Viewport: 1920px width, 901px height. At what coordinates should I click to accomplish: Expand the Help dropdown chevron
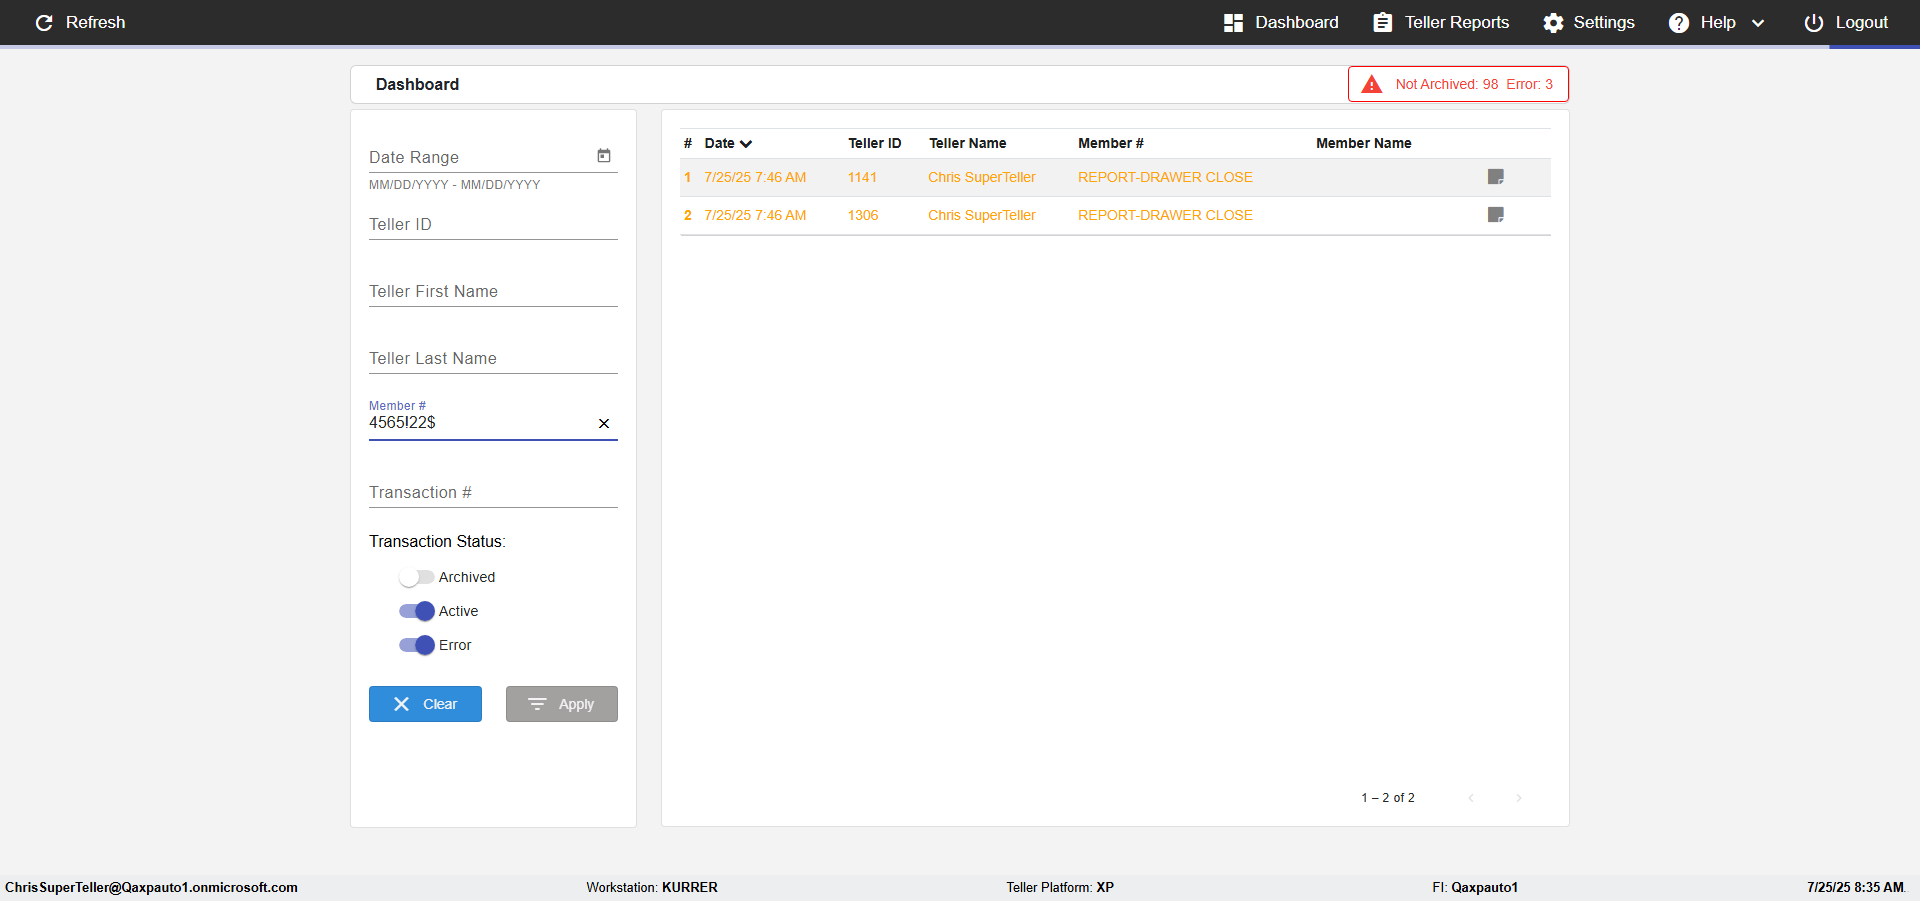pyautogui.click(x=1758, y=23)
